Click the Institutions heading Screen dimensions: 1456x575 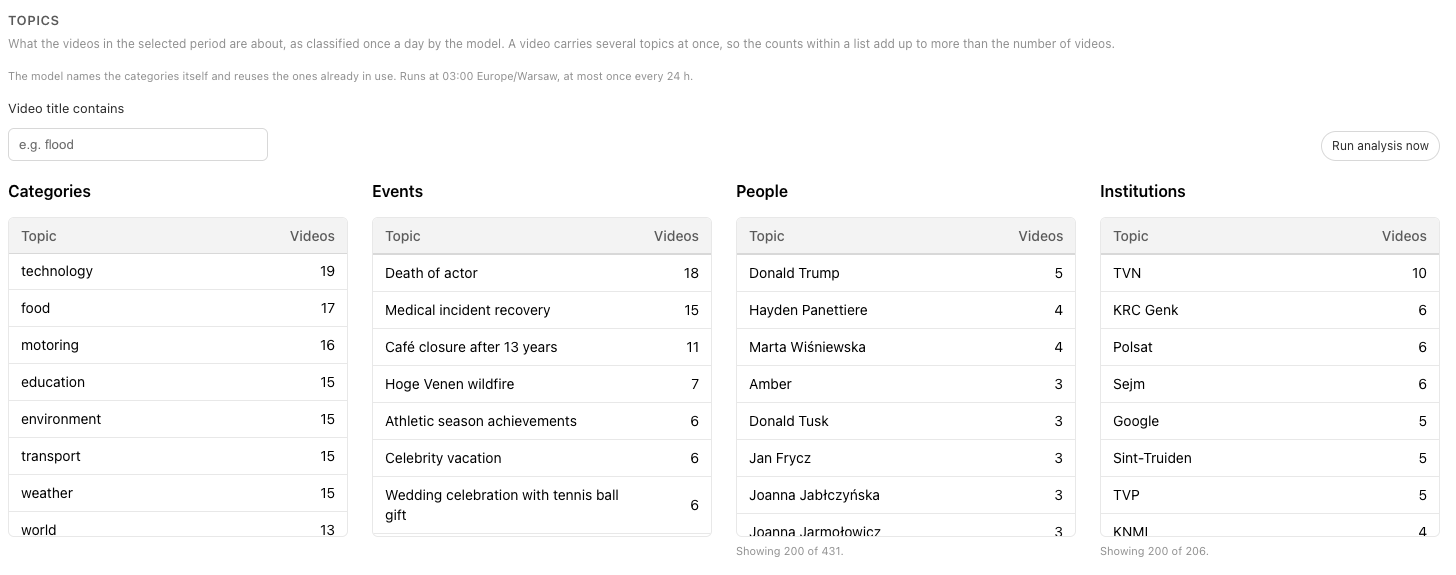pos(1143,191)
